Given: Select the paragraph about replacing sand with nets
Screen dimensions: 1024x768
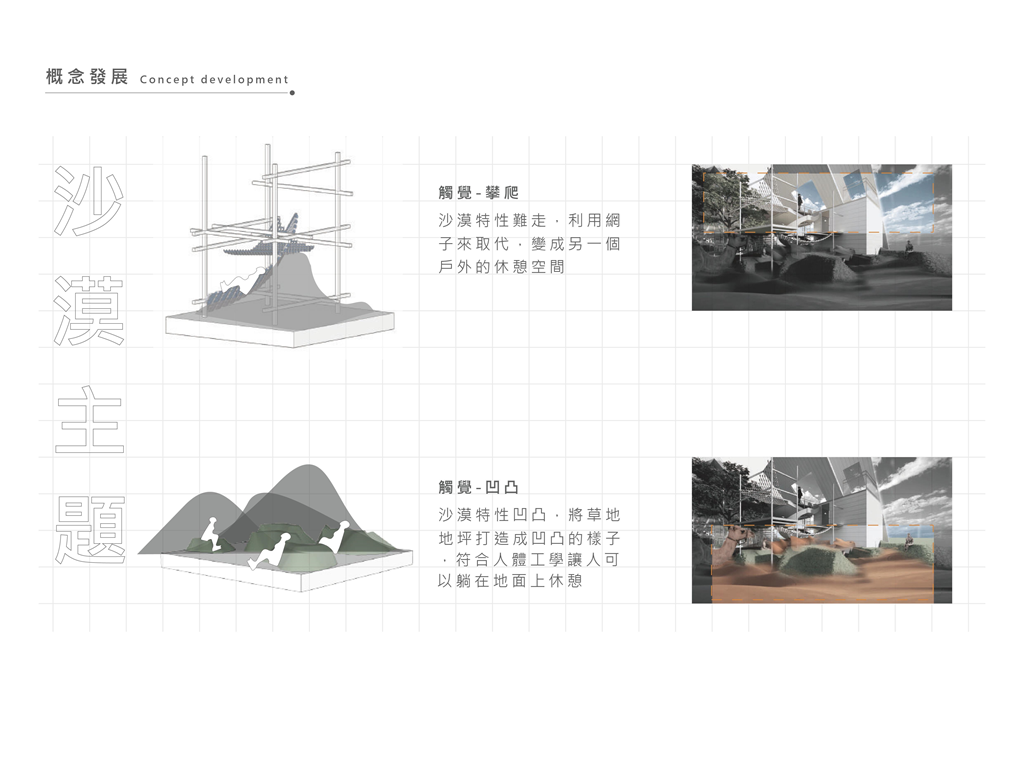Looking at the screenshot, I should pos(529,243).
